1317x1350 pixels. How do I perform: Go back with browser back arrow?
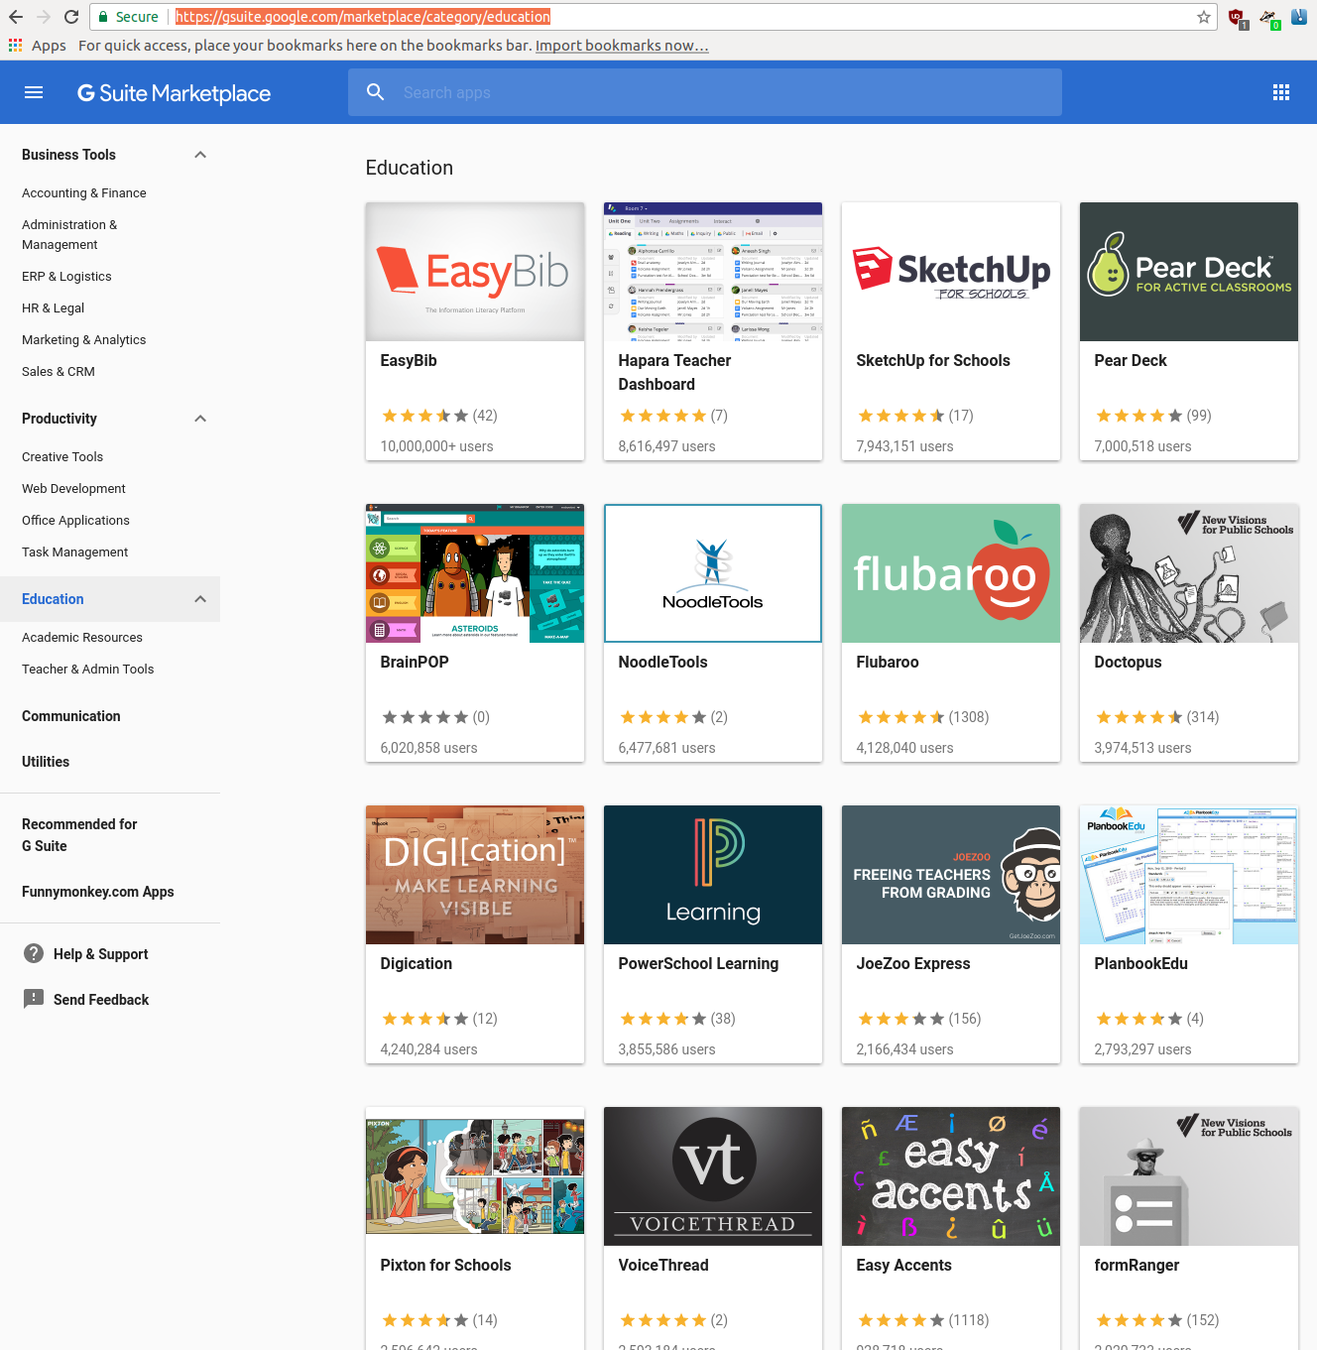(x=15, y=17)
